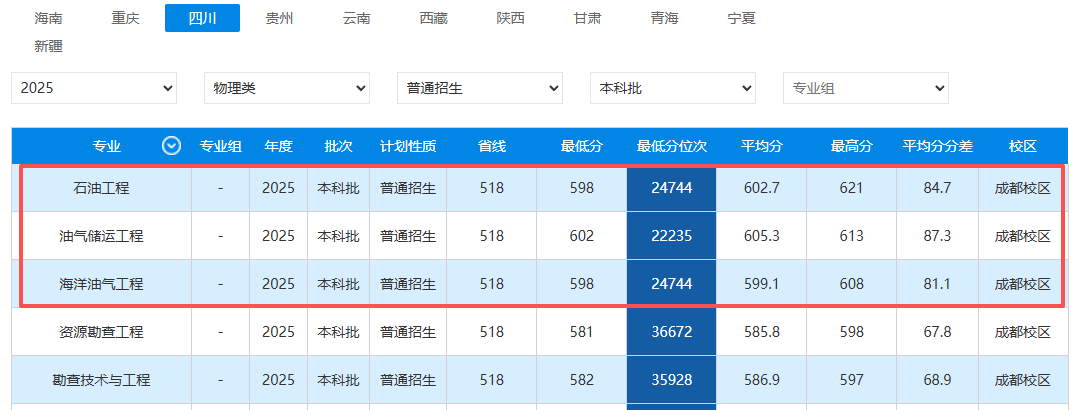Click the 油气储运工程 major name
This screenshot has width=1088, height=410.
pos(101,236)
